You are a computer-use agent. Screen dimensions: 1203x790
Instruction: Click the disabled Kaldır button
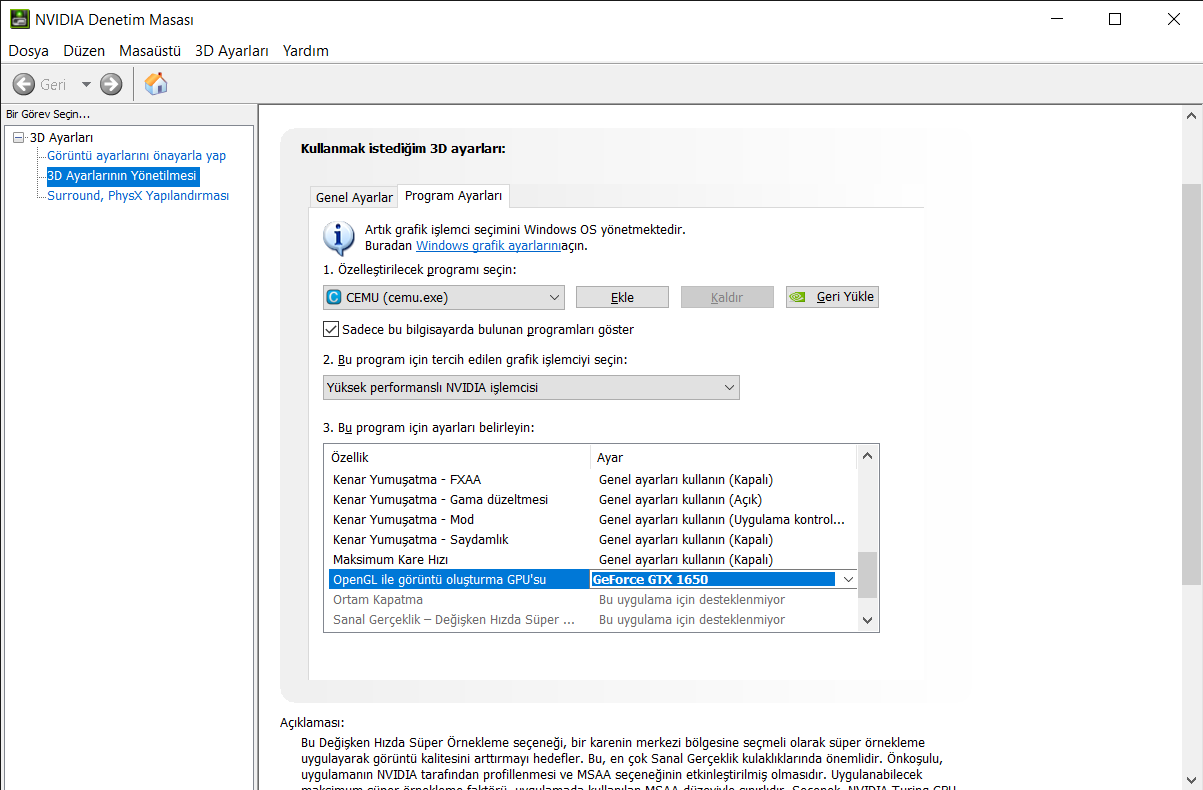click(x=727, y=297)
